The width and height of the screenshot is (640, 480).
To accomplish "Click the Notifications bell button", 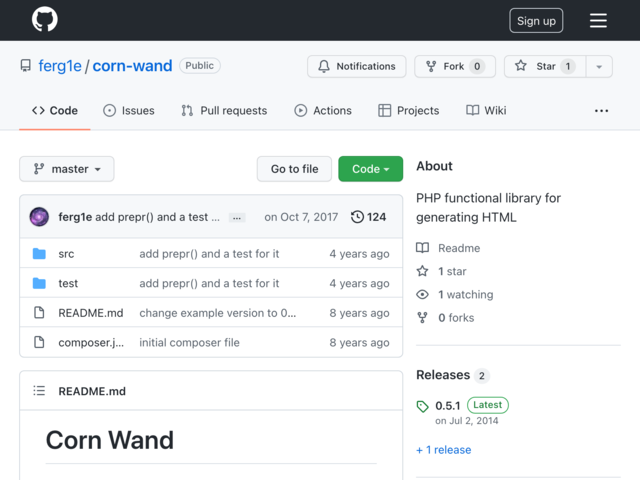I will (356, 66).
